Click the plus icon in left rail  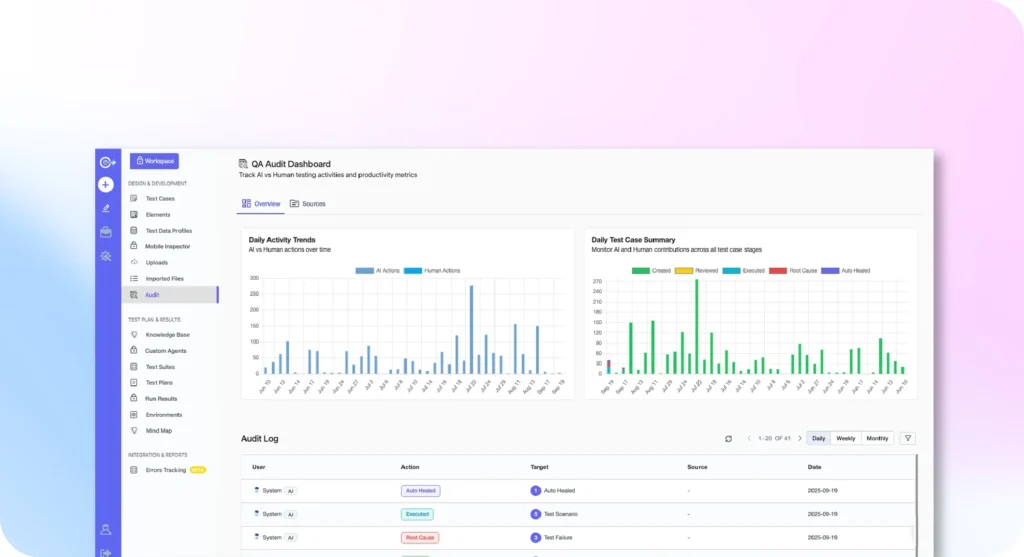(x=106, y=184)
